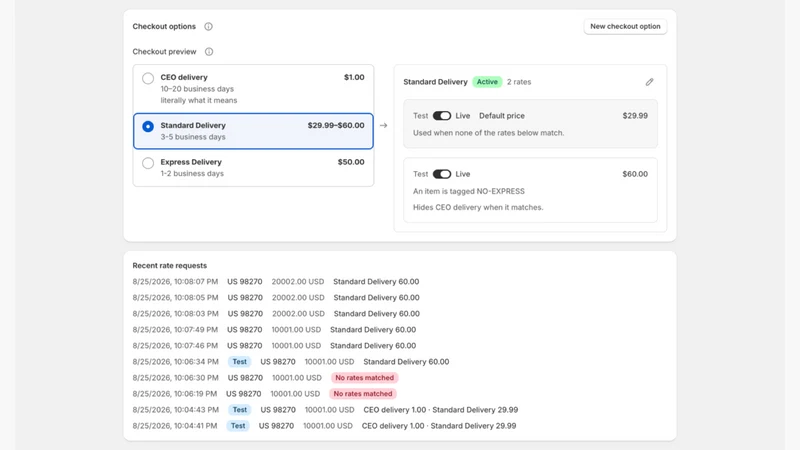Click 'literally what it means' description
Viewport: 800px width, 450px height.
(199, 101)
